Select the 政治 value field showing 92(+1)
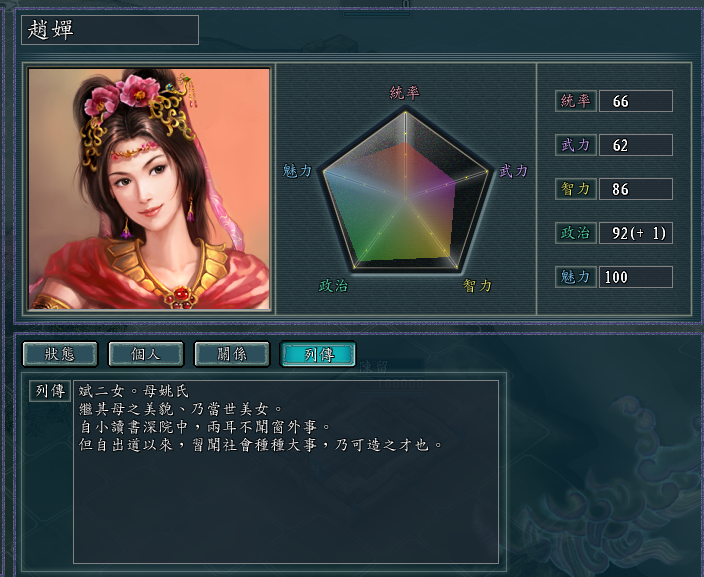704x577 pixels. tap(636, 233)
